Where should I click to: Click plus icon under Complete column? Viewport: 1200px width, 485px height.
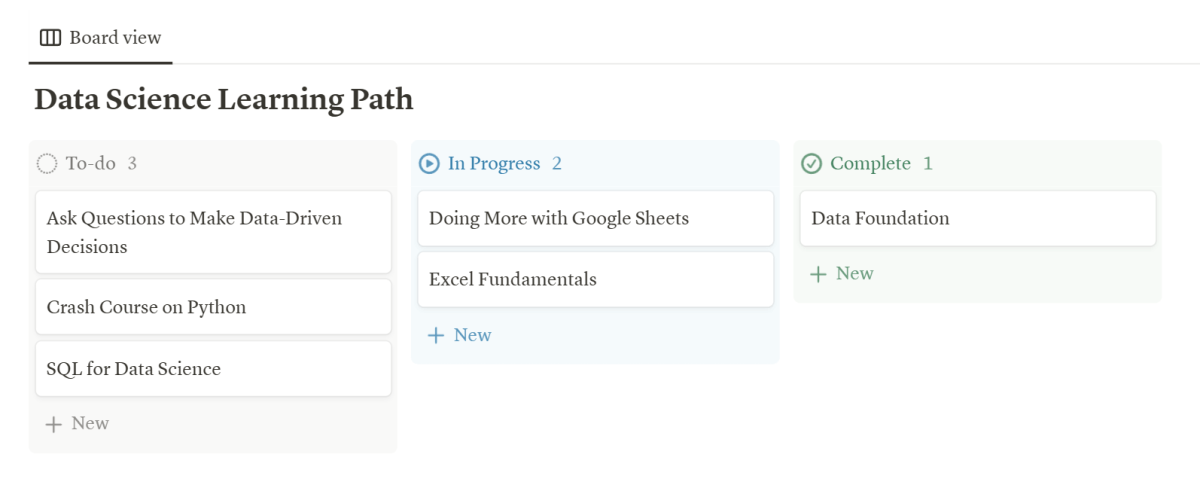(x=818, y=274)
